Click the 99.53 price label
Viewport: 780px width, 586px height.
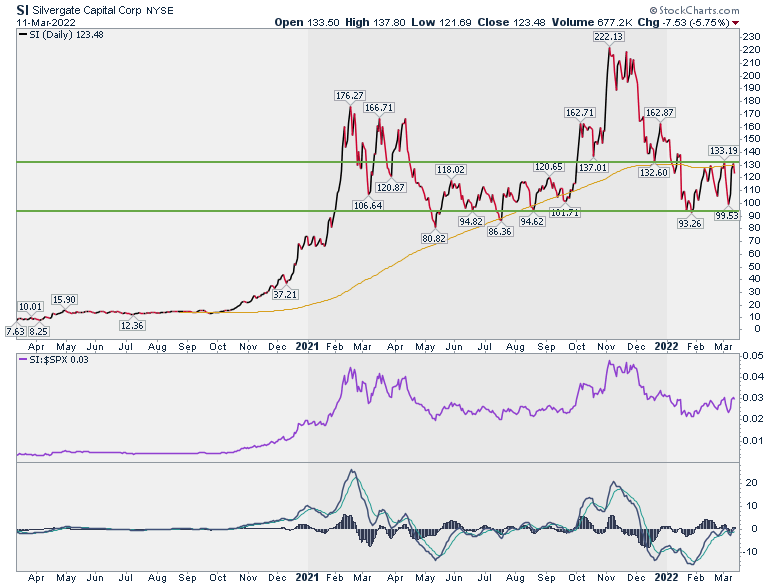pos(727,215)
